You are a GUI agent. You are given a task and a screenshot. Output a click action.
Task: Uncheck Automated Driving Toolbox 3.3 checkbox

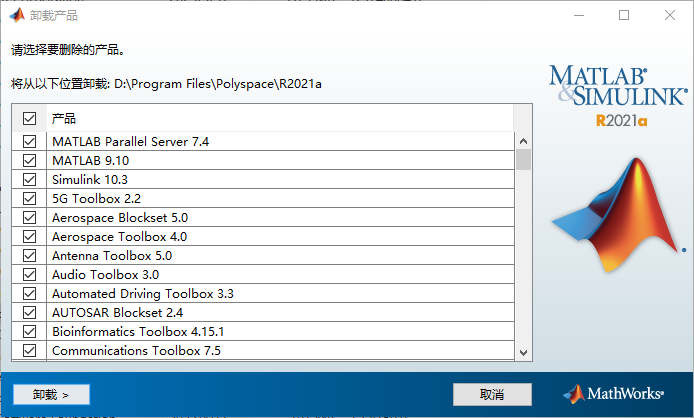(30, 294)
